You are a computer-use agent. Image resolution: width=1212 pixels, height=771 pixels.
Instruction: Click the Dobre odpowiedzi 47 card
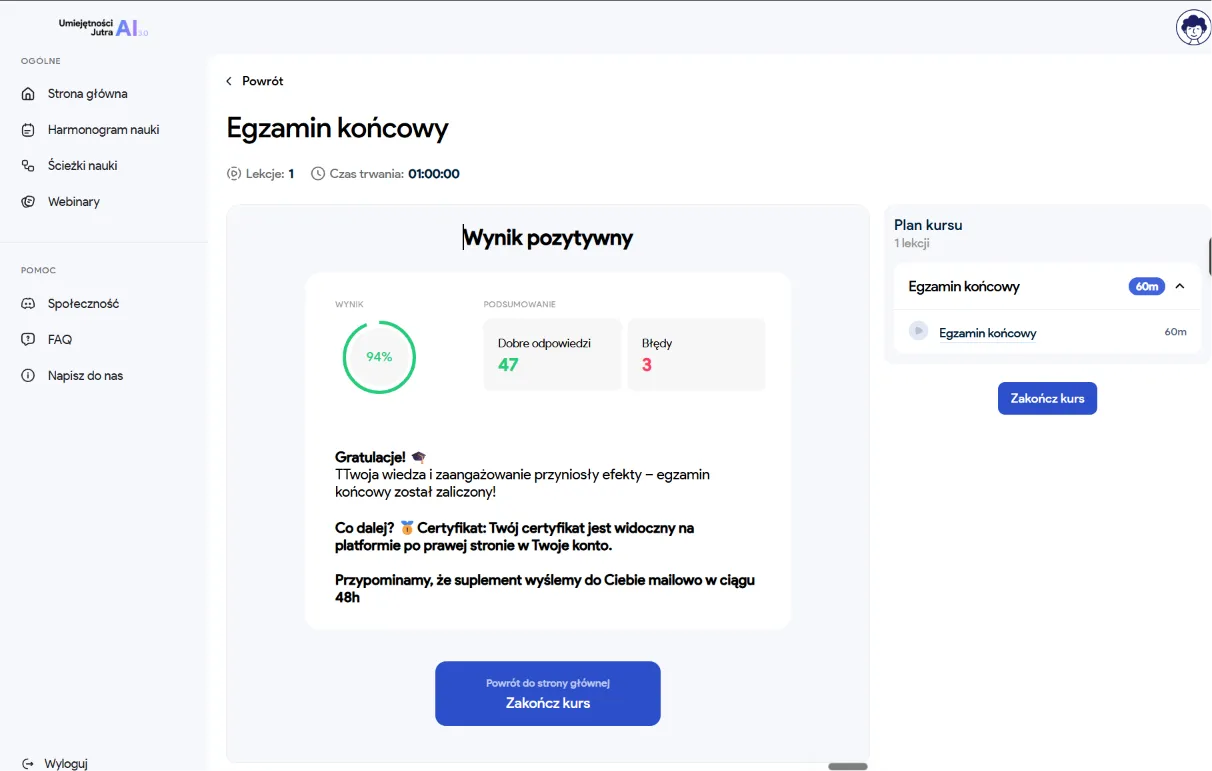coord(553,355)
